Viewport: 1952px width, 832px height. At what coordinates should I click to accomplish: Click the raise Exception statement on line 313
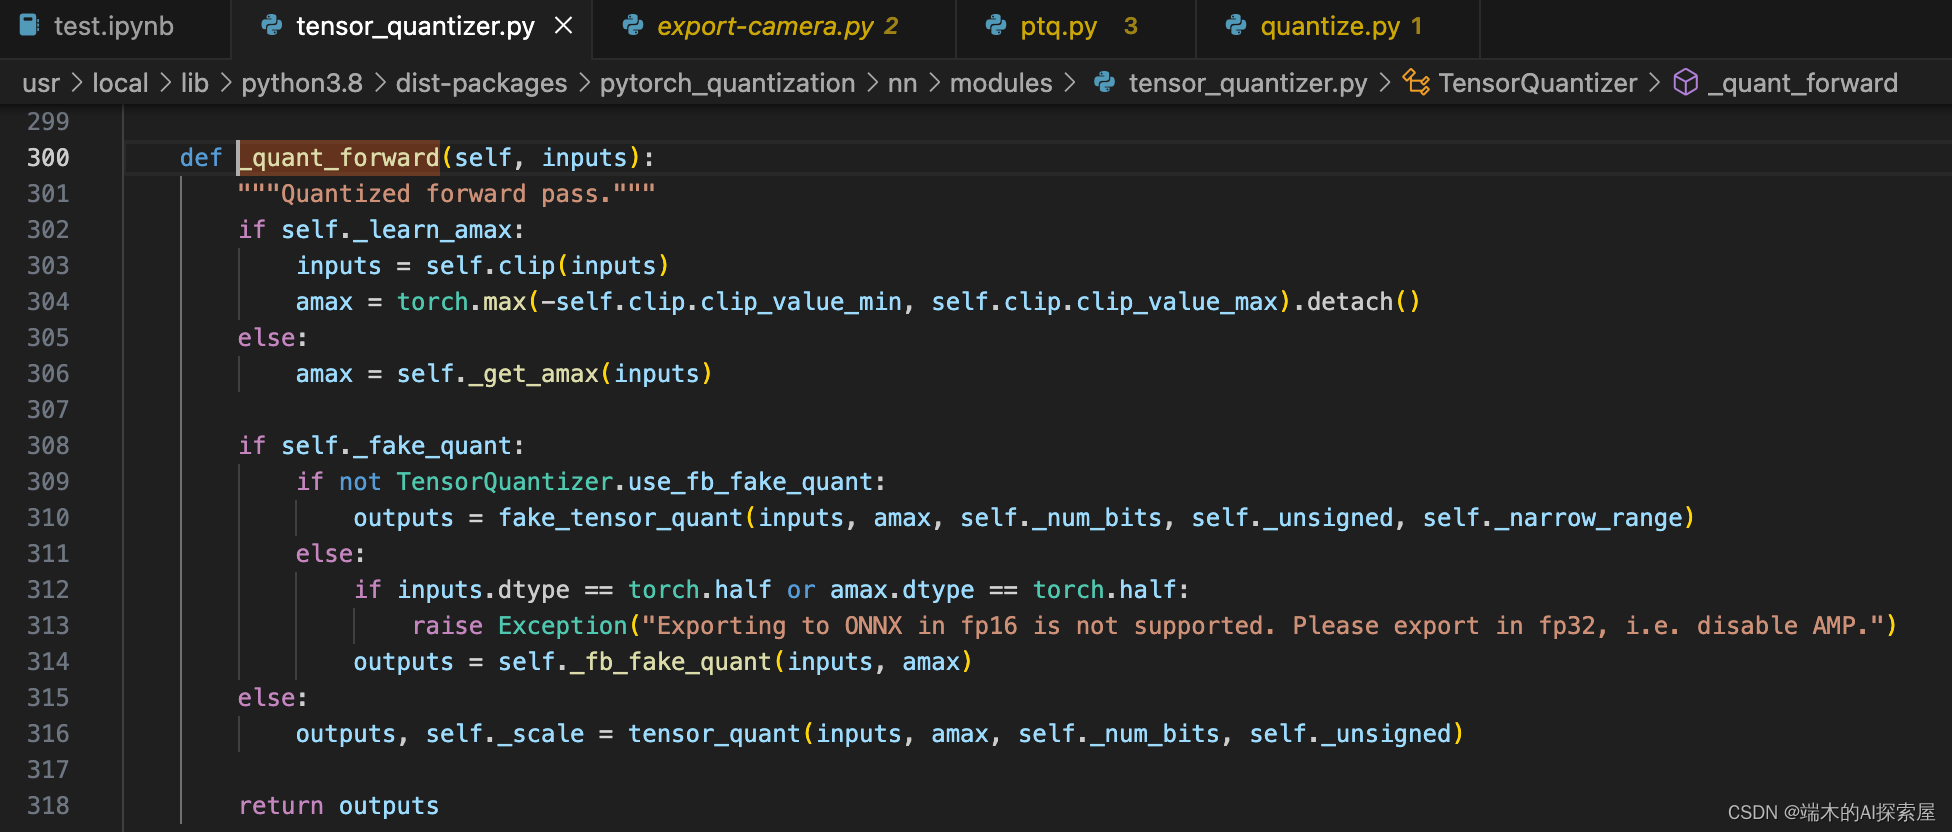point(1155,626)
